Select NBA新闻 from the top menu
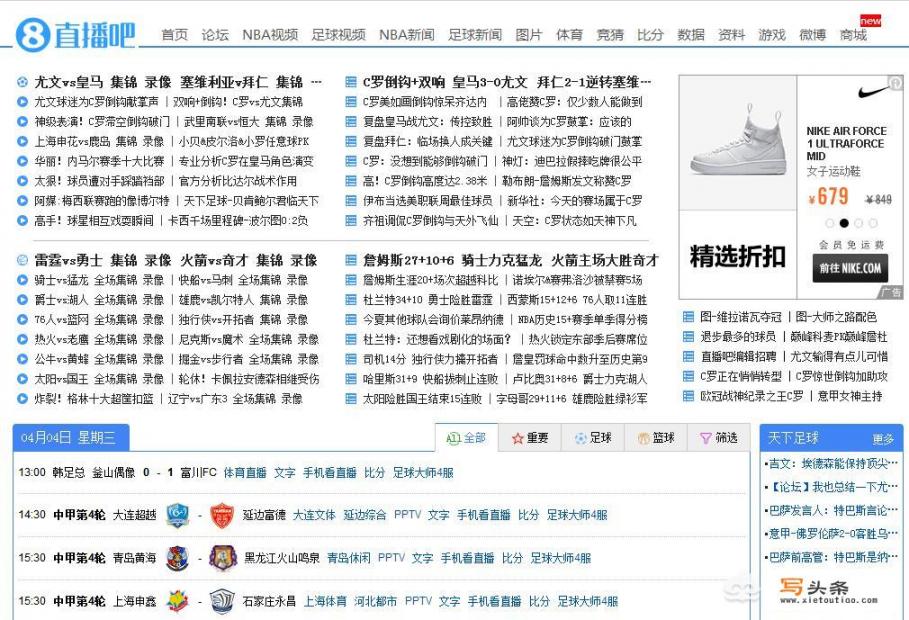Viewport: 909px width, 620px height. click(407, 35)
